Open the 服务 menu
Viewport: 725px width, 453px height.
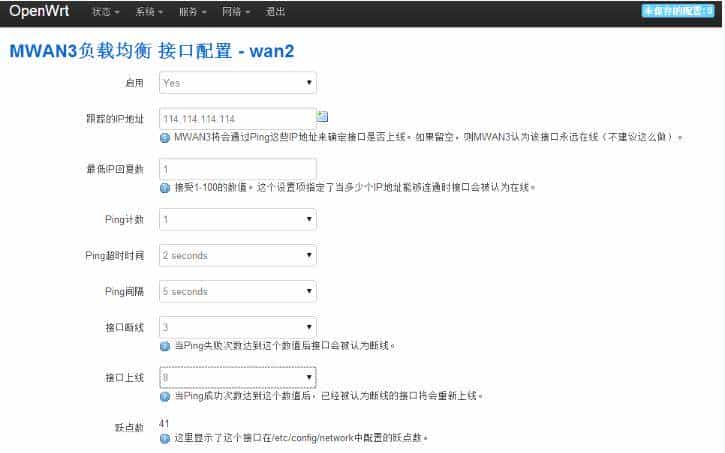tap(193, 12)
